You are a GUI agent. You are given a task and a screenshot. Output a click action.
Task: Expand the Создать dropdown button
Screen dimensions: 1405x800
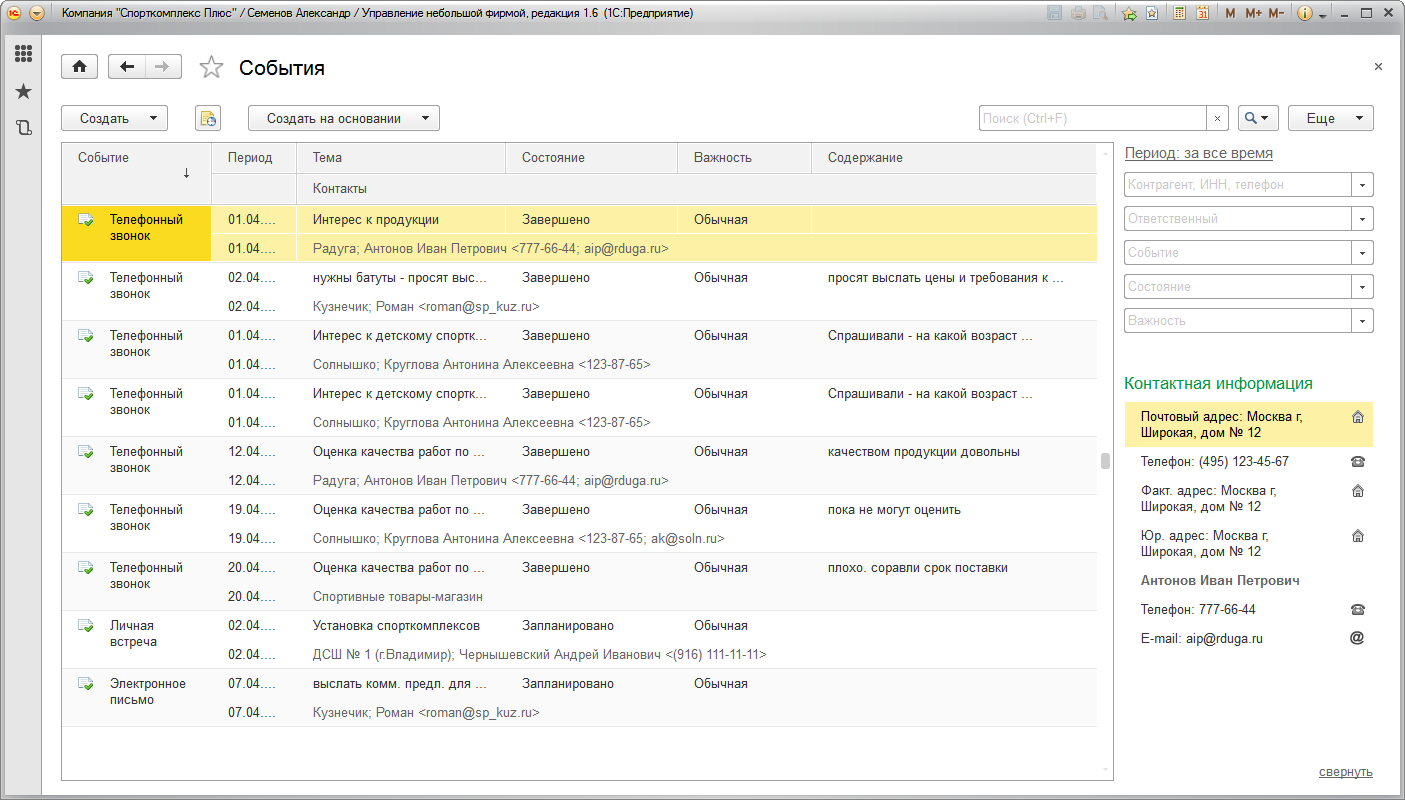[114, 118]
